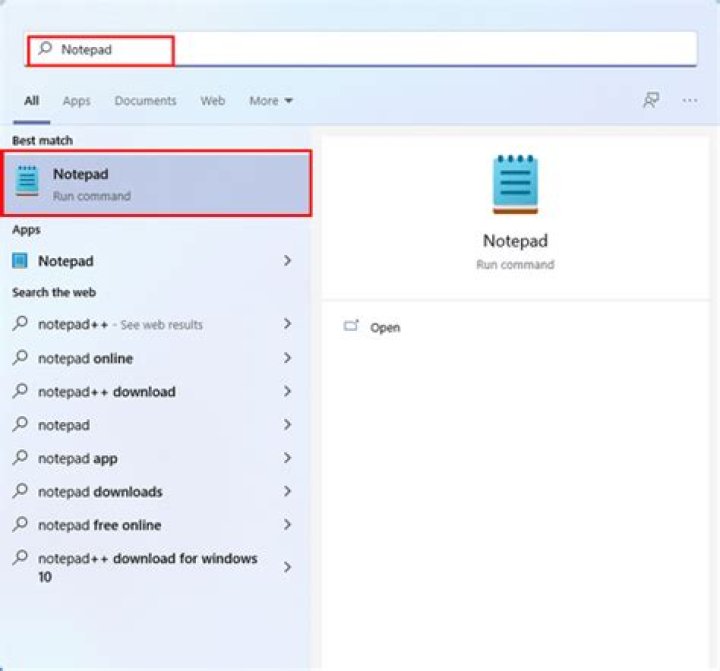Image resolution: width=720 pixels, height=671 pixels.
Task: Switch to the All tab
Action: 32,101
